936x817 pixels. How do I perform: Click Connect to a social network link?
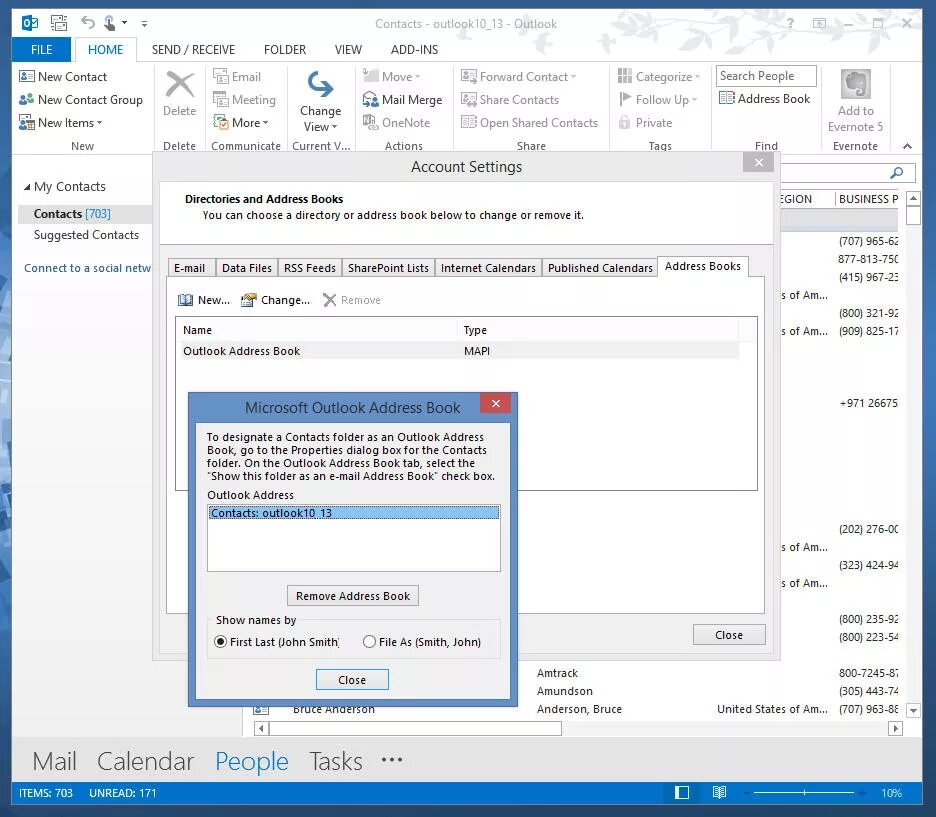pyautogui.click(x=87, y=268)
